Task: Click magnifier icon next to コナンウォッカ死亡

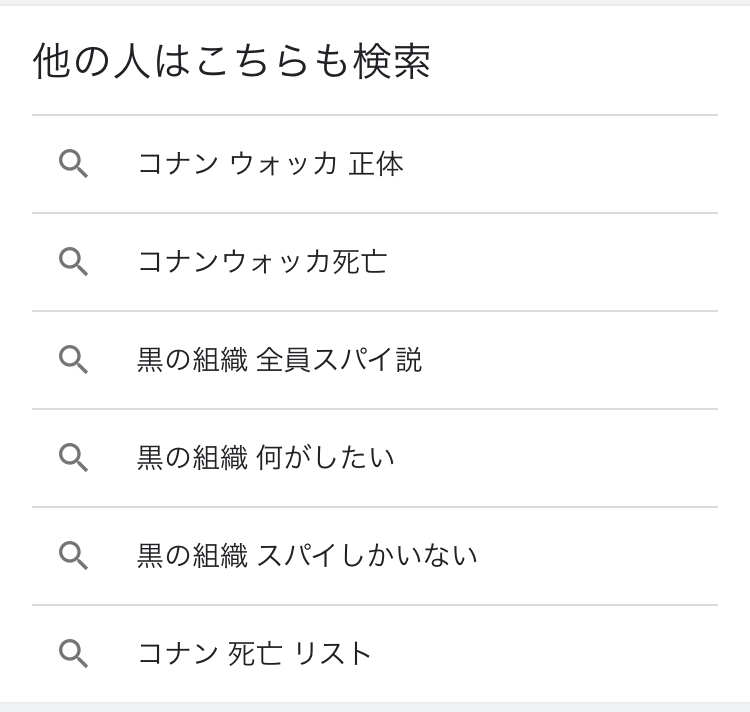Action: point(73,262)
